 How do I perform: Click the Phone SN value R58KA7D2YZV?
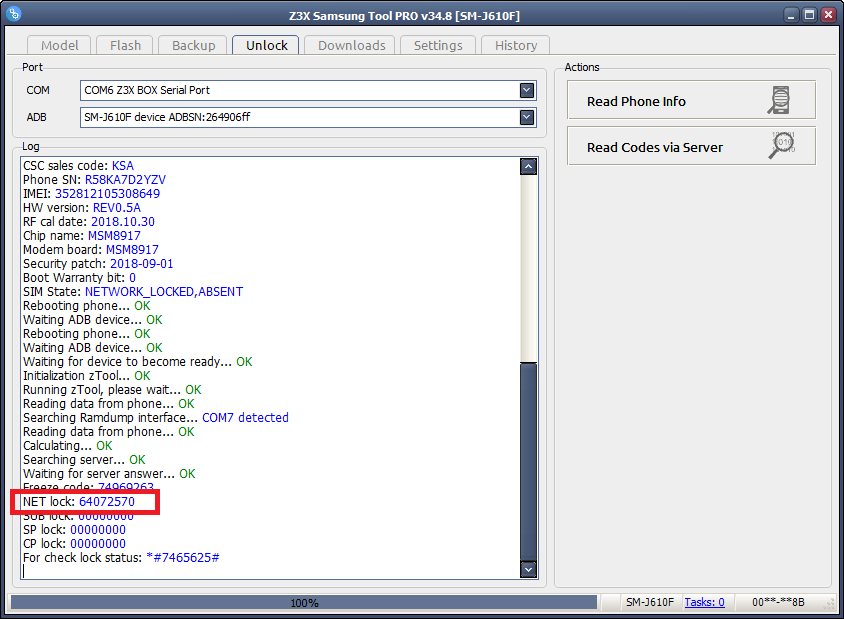click(125, 180)
